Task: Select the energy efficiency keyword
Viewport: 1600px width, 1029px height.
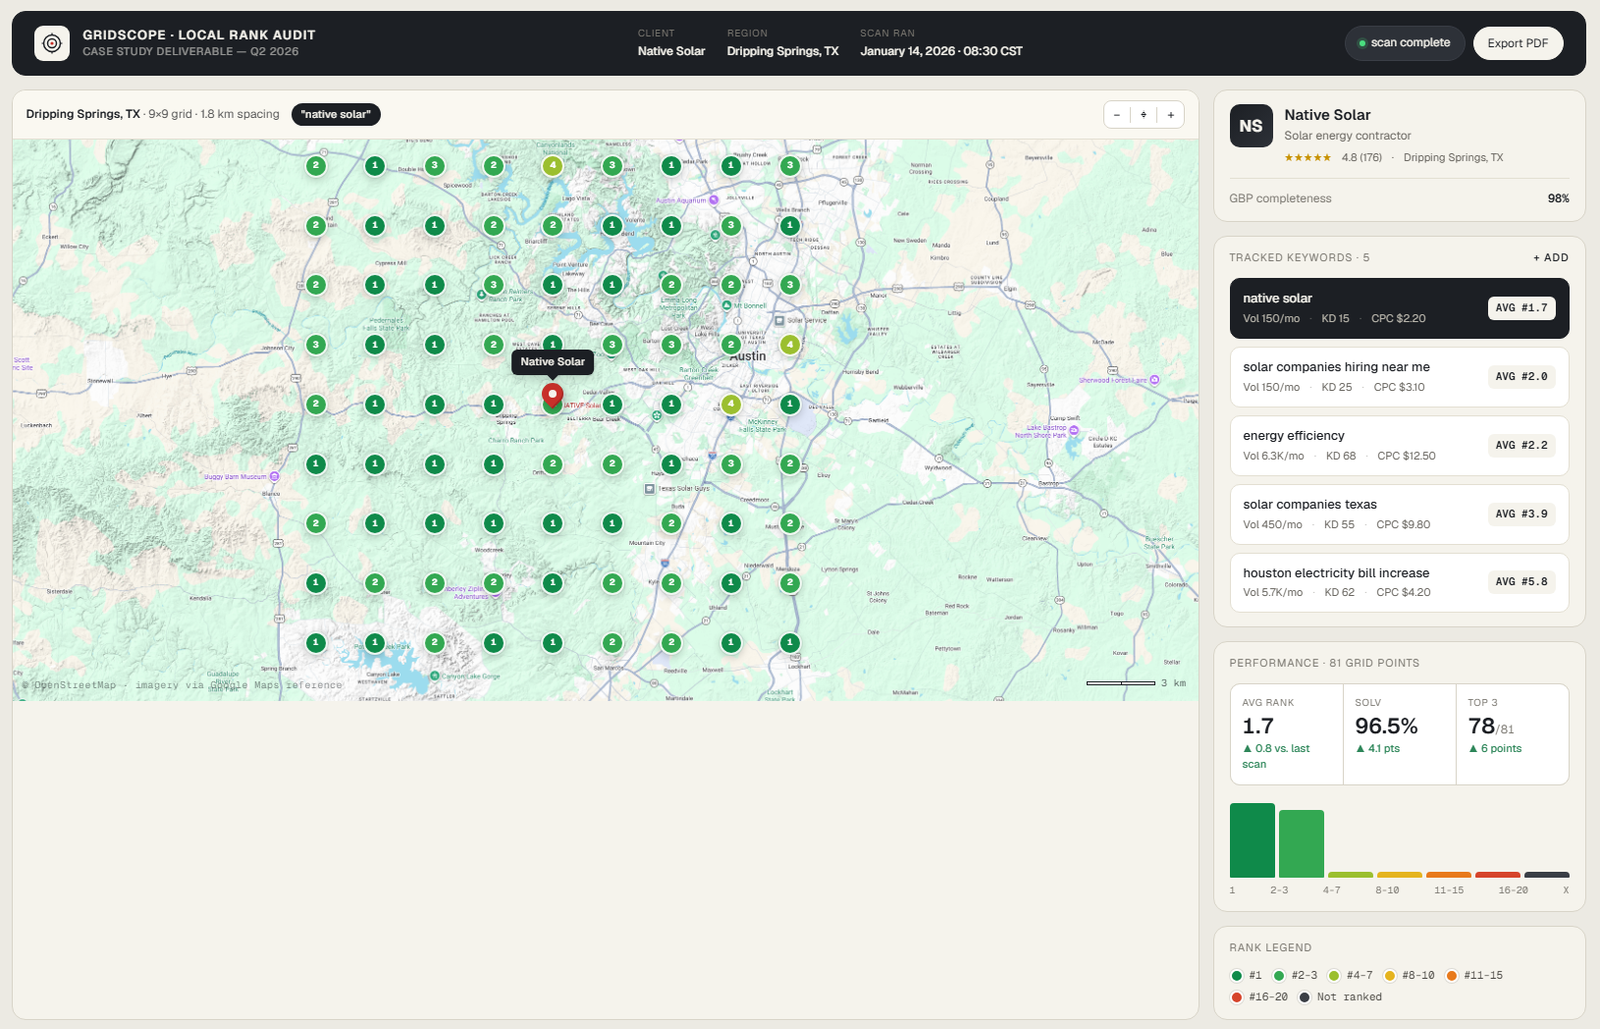Action: coord(1399,445)
